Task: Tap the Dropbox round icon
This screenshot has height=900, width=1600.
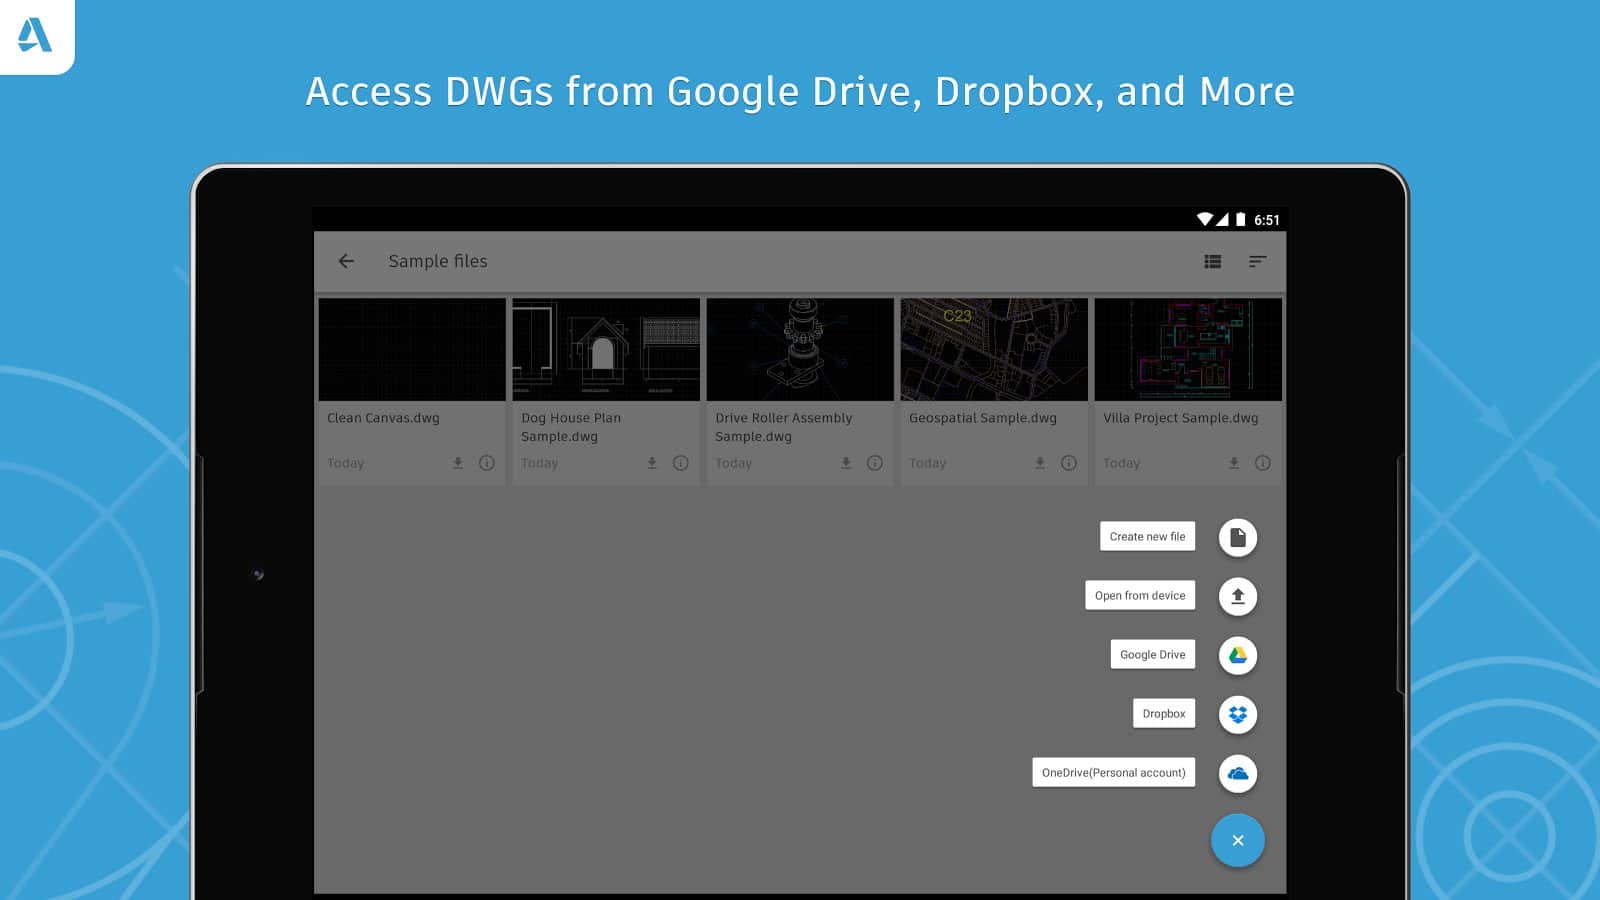Action: (1237, 714)
